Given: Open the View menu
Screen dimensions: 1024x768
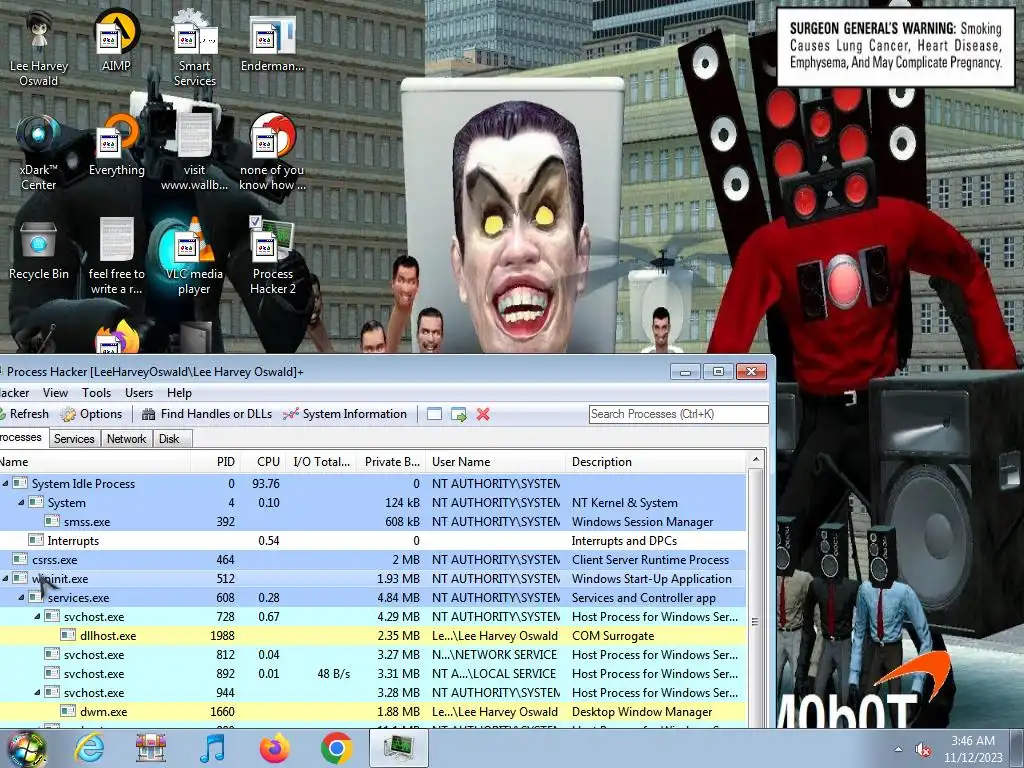Looking at the screenshot, I should [x=56, y=392].
